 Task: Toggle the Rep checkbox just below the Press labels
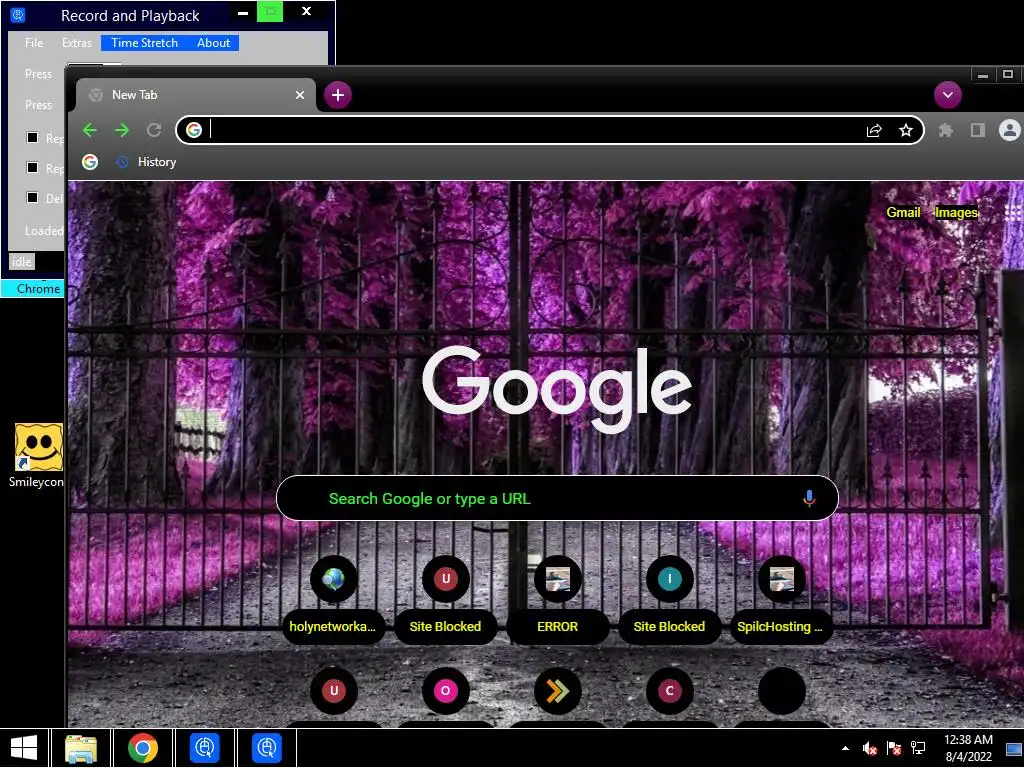coord(32,137)
